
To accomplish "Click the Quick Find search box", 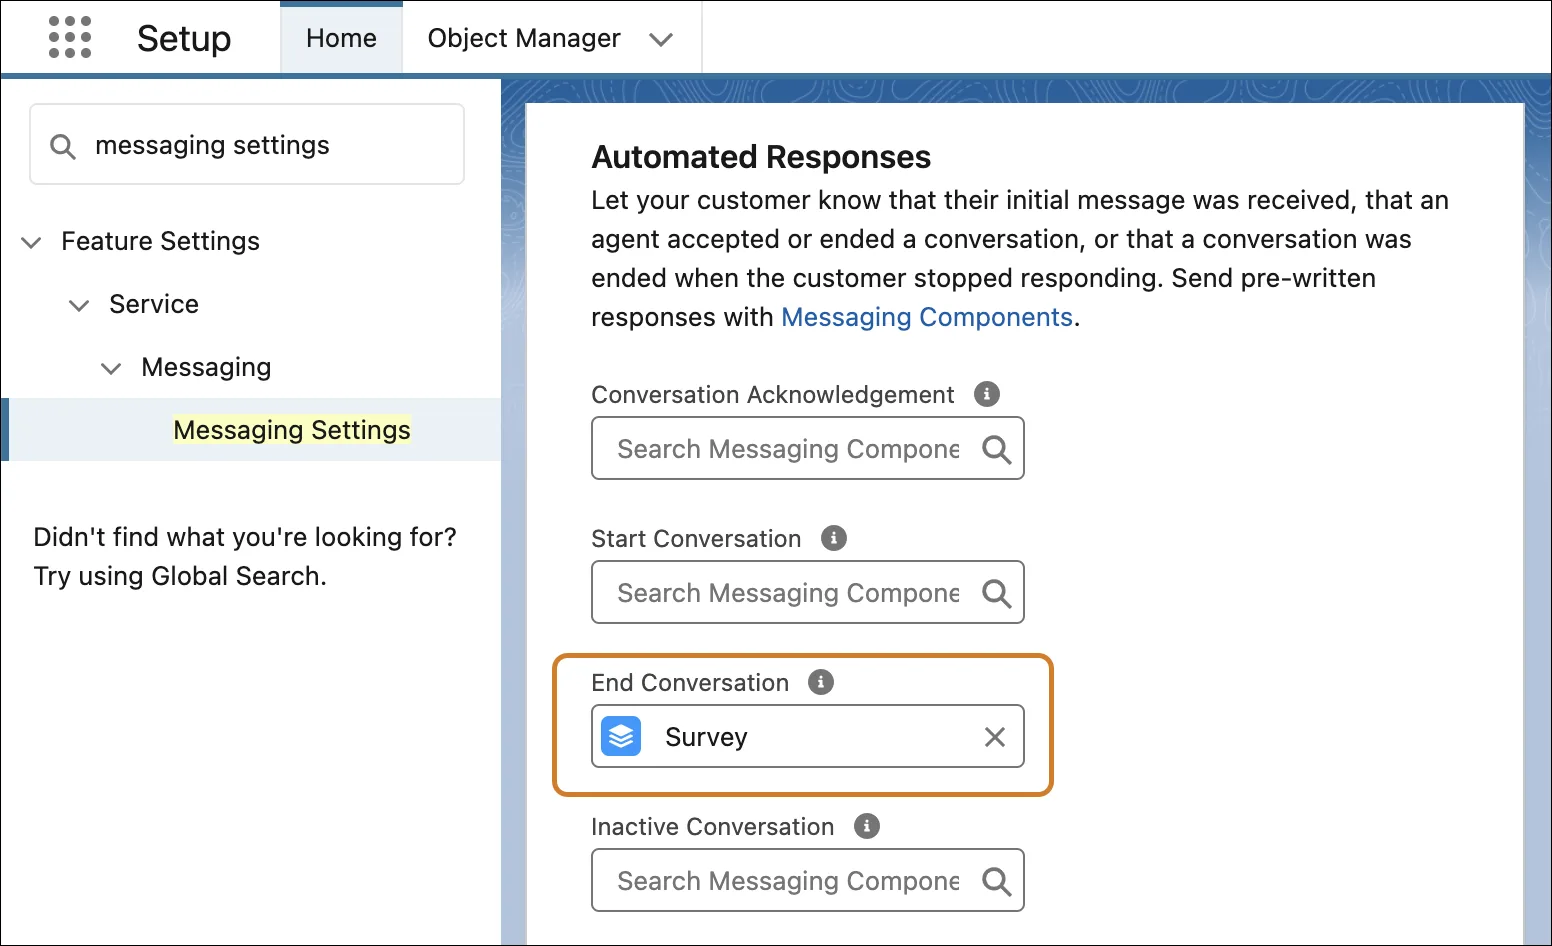I will [x=247, y=144].
